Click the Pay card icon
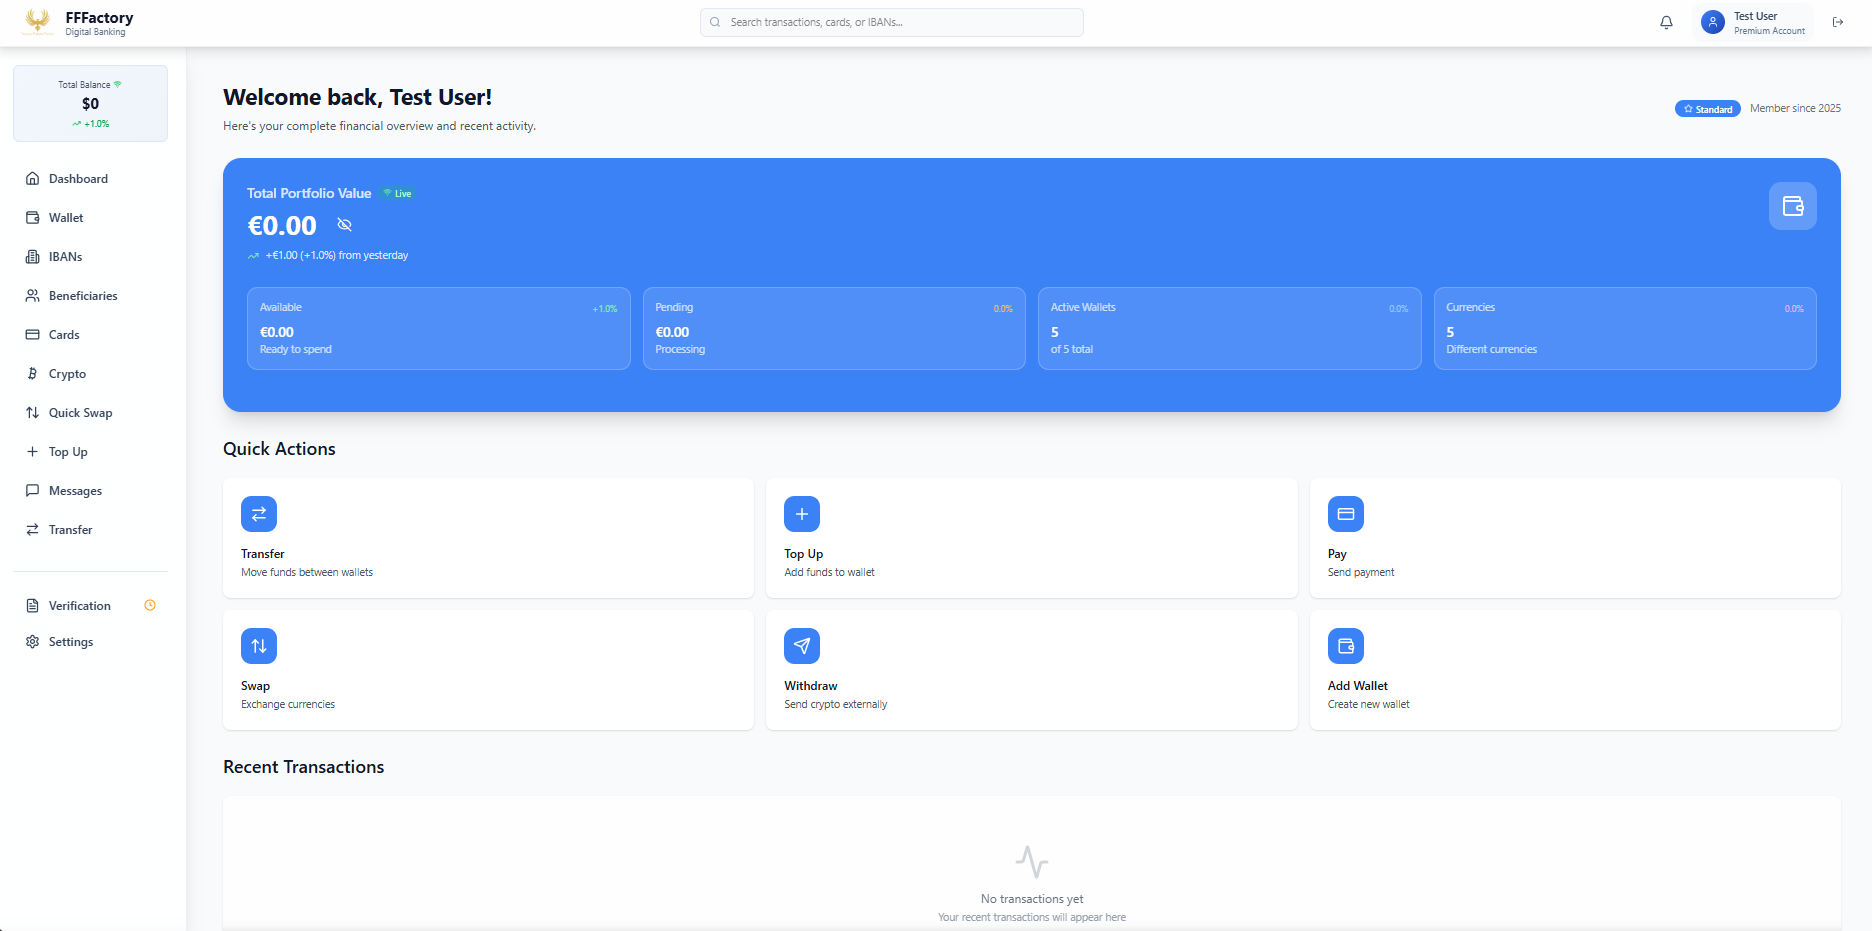The image size is (1872, 931). click(1345, 514)
